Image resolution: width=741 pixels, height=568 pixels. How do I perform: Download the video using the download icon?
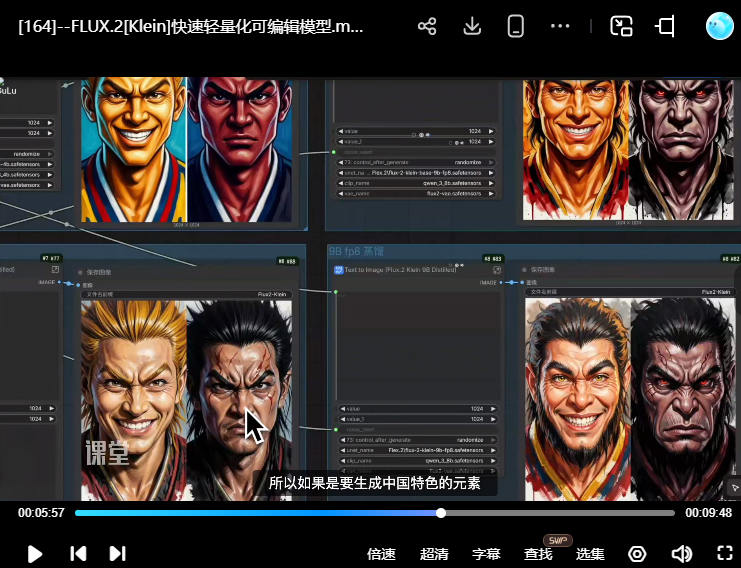[473, 27]
